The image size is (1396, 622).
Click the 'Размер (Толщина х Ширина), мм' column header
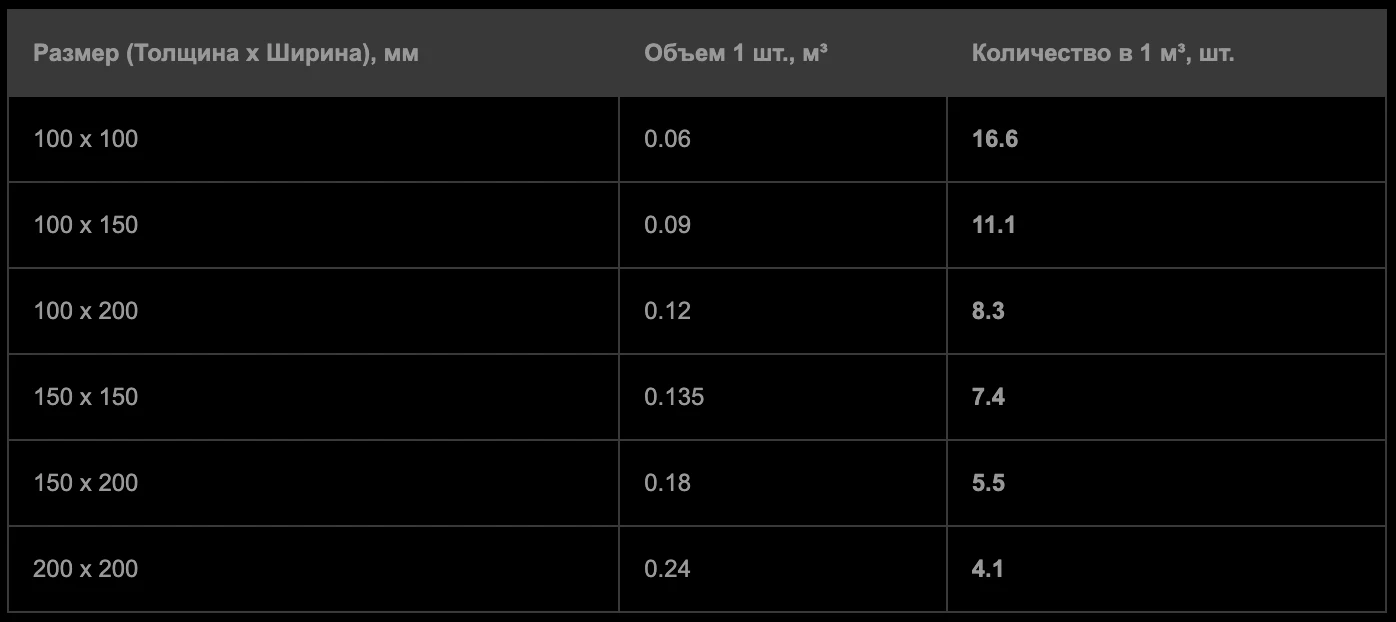(x=226, y=53)
